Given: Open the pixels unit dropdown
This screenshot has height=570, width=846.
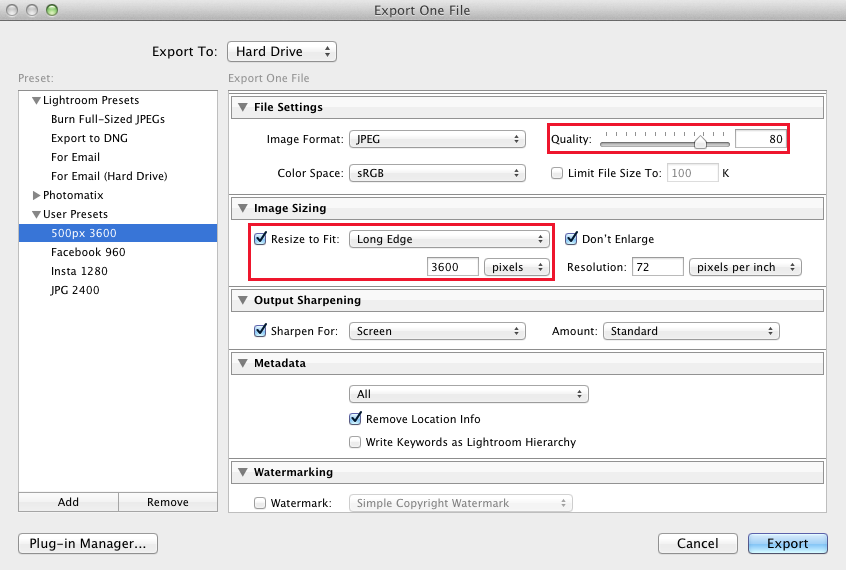Looking at the screenshot, I should pyautogui.click(x=517, y=267).
